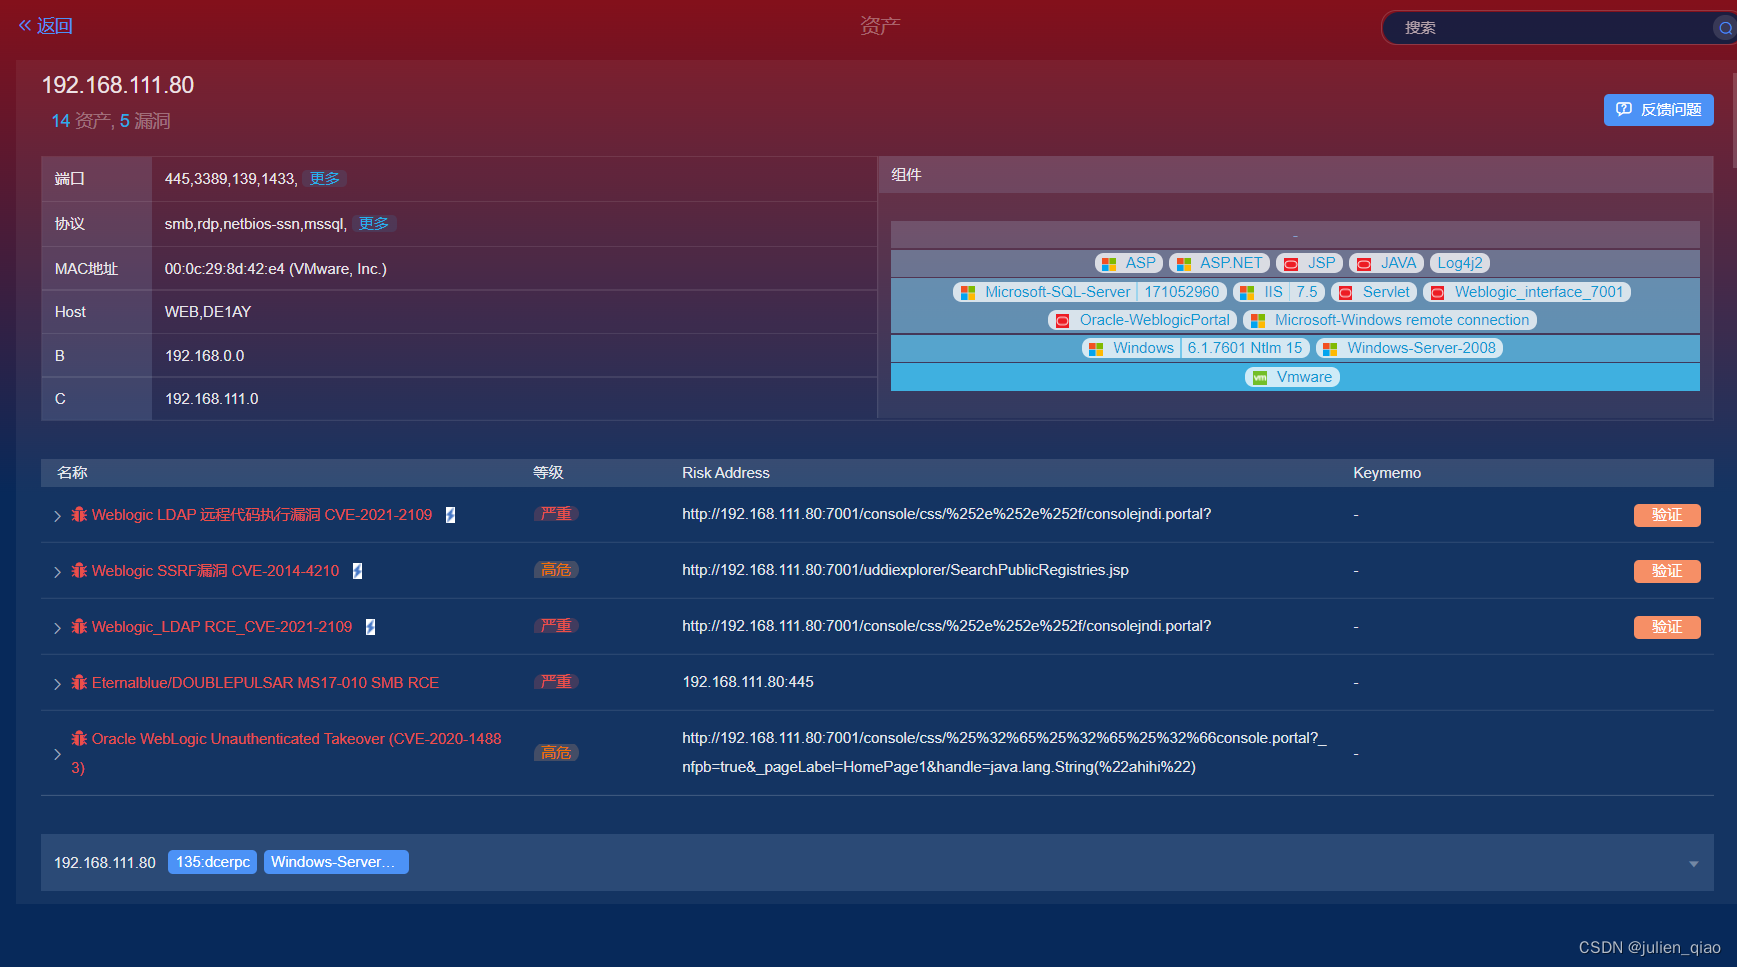The image size is (1737, 967).
Task: Click 验证 for Weblogic_LDAP RCE row
Action: coord(1667,627)
